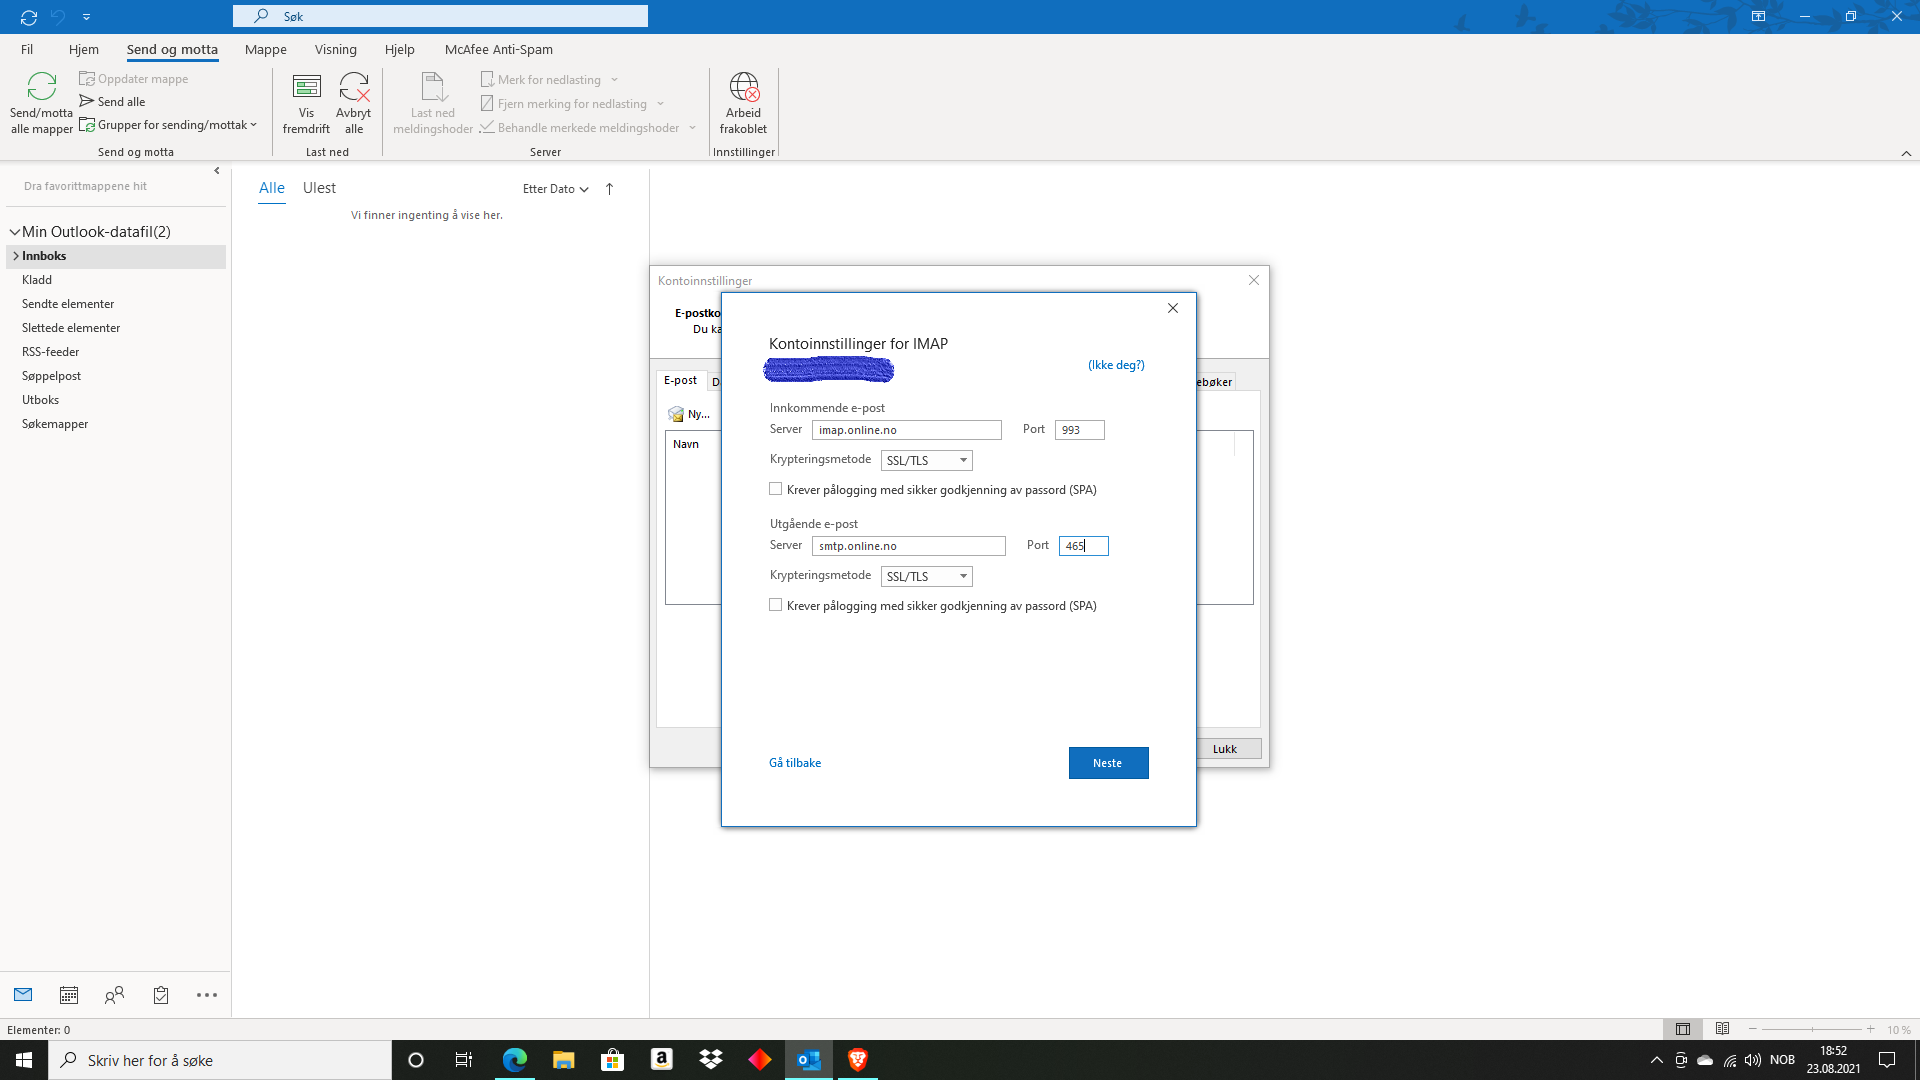
Task: Click the Gå tilbake link
Action: click(x=795, y=763)
